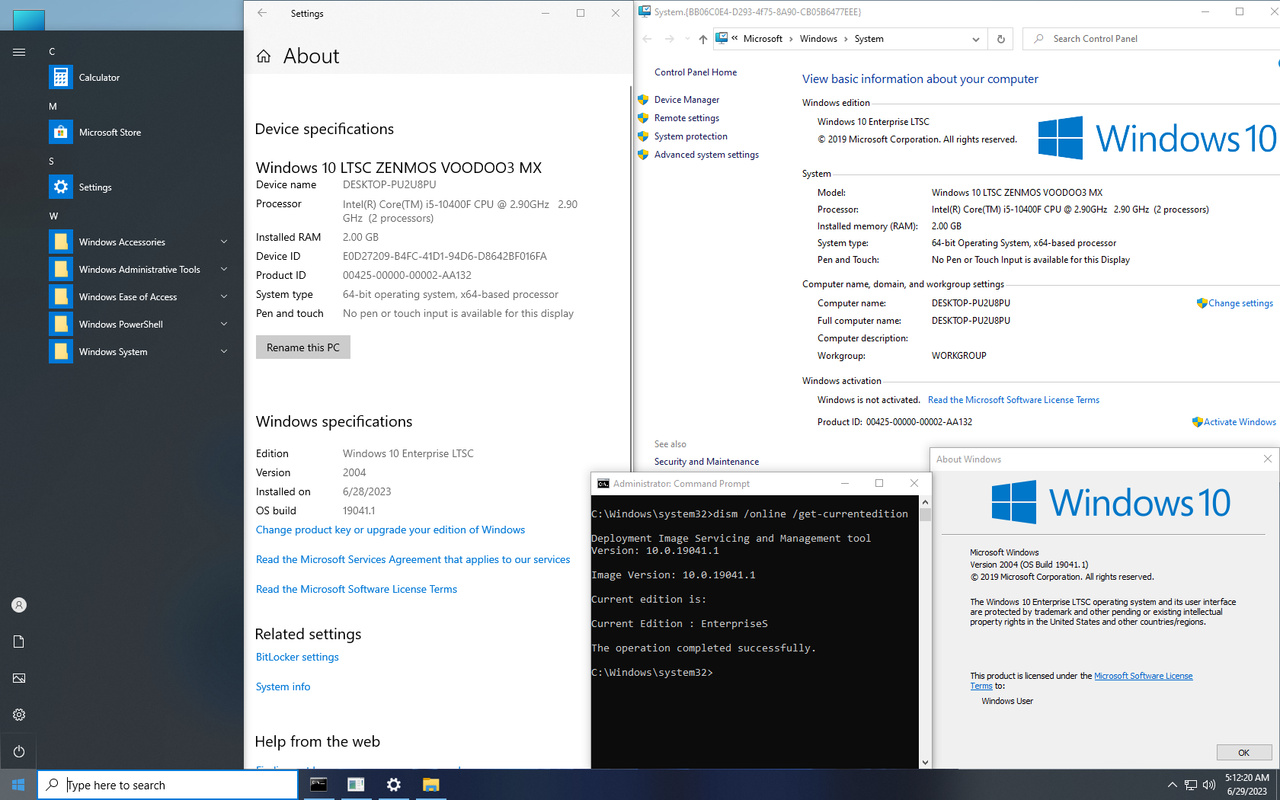
Task: Open Settings gear icon on taskbar
Action: click(x=393, y=785)
